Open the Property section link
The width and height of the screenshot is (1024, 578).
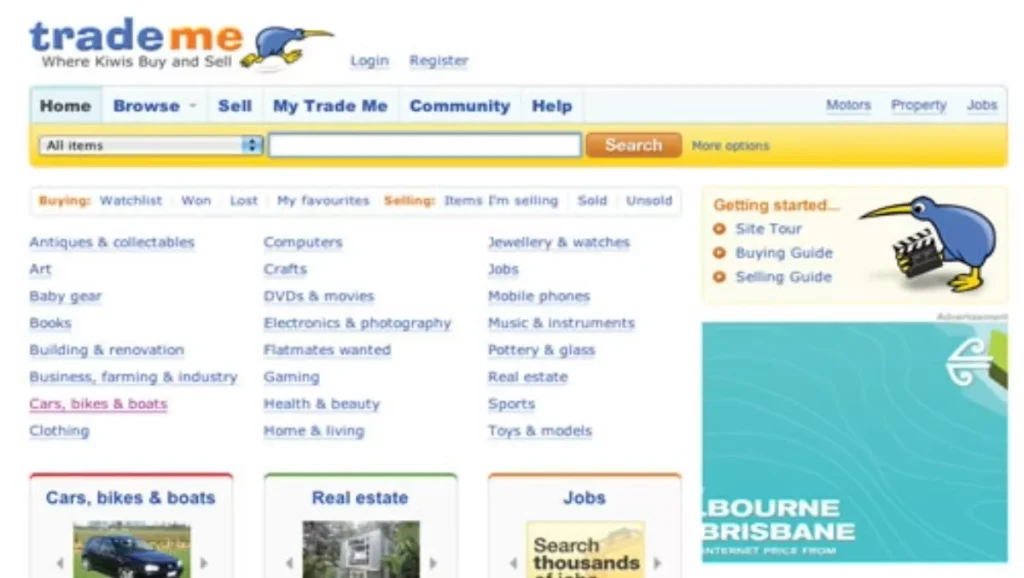[x=919, y=105]
